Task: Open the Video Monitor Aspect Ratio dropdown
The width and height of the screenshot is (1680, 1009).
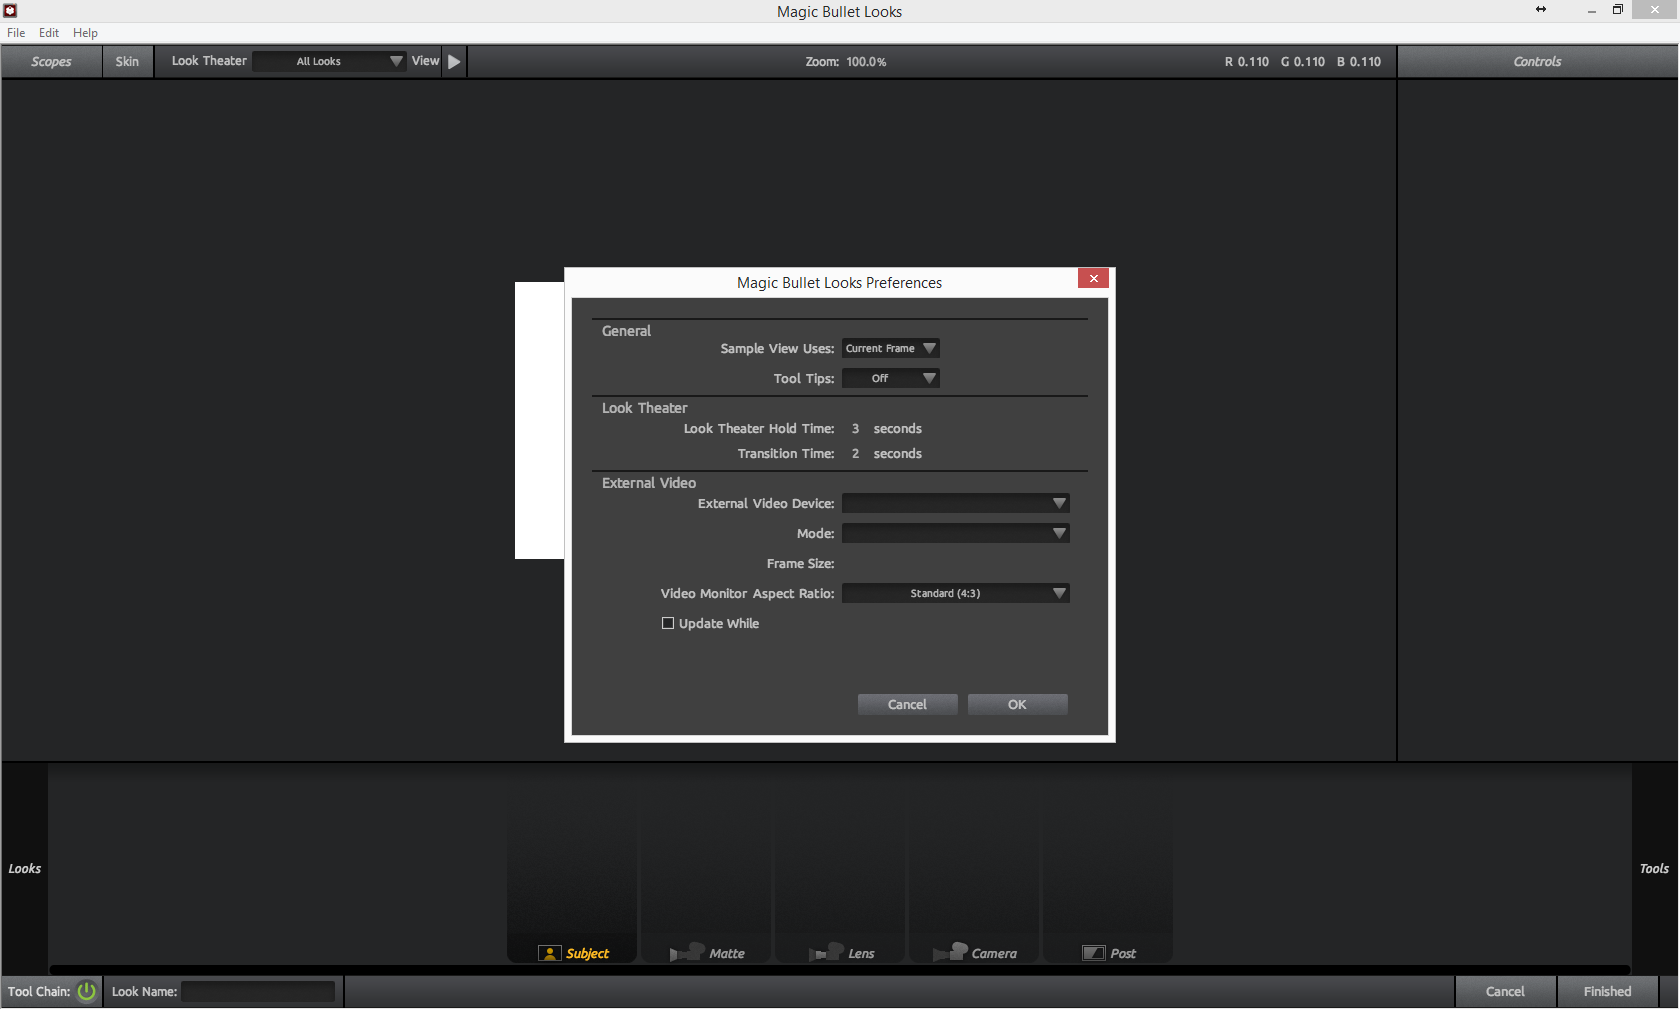Action: pyautogui.click(x=955, y=593)
